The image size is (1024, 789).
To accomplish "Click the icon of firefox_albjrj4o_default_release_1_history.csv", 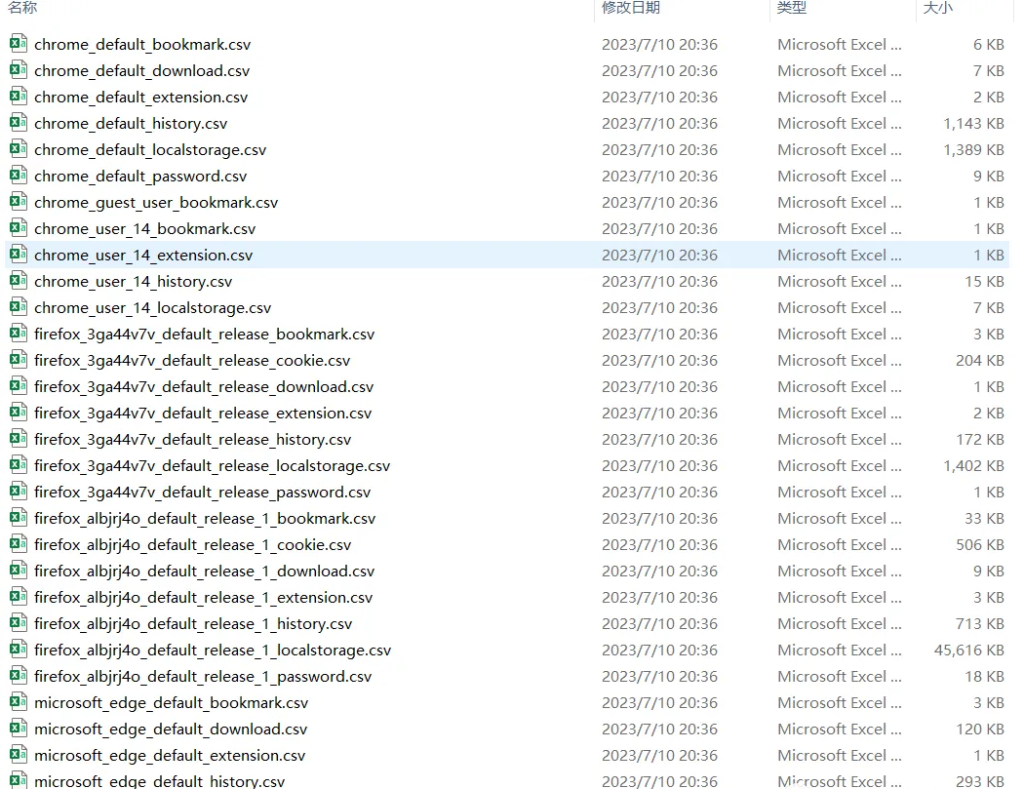I will coord(18,623).
